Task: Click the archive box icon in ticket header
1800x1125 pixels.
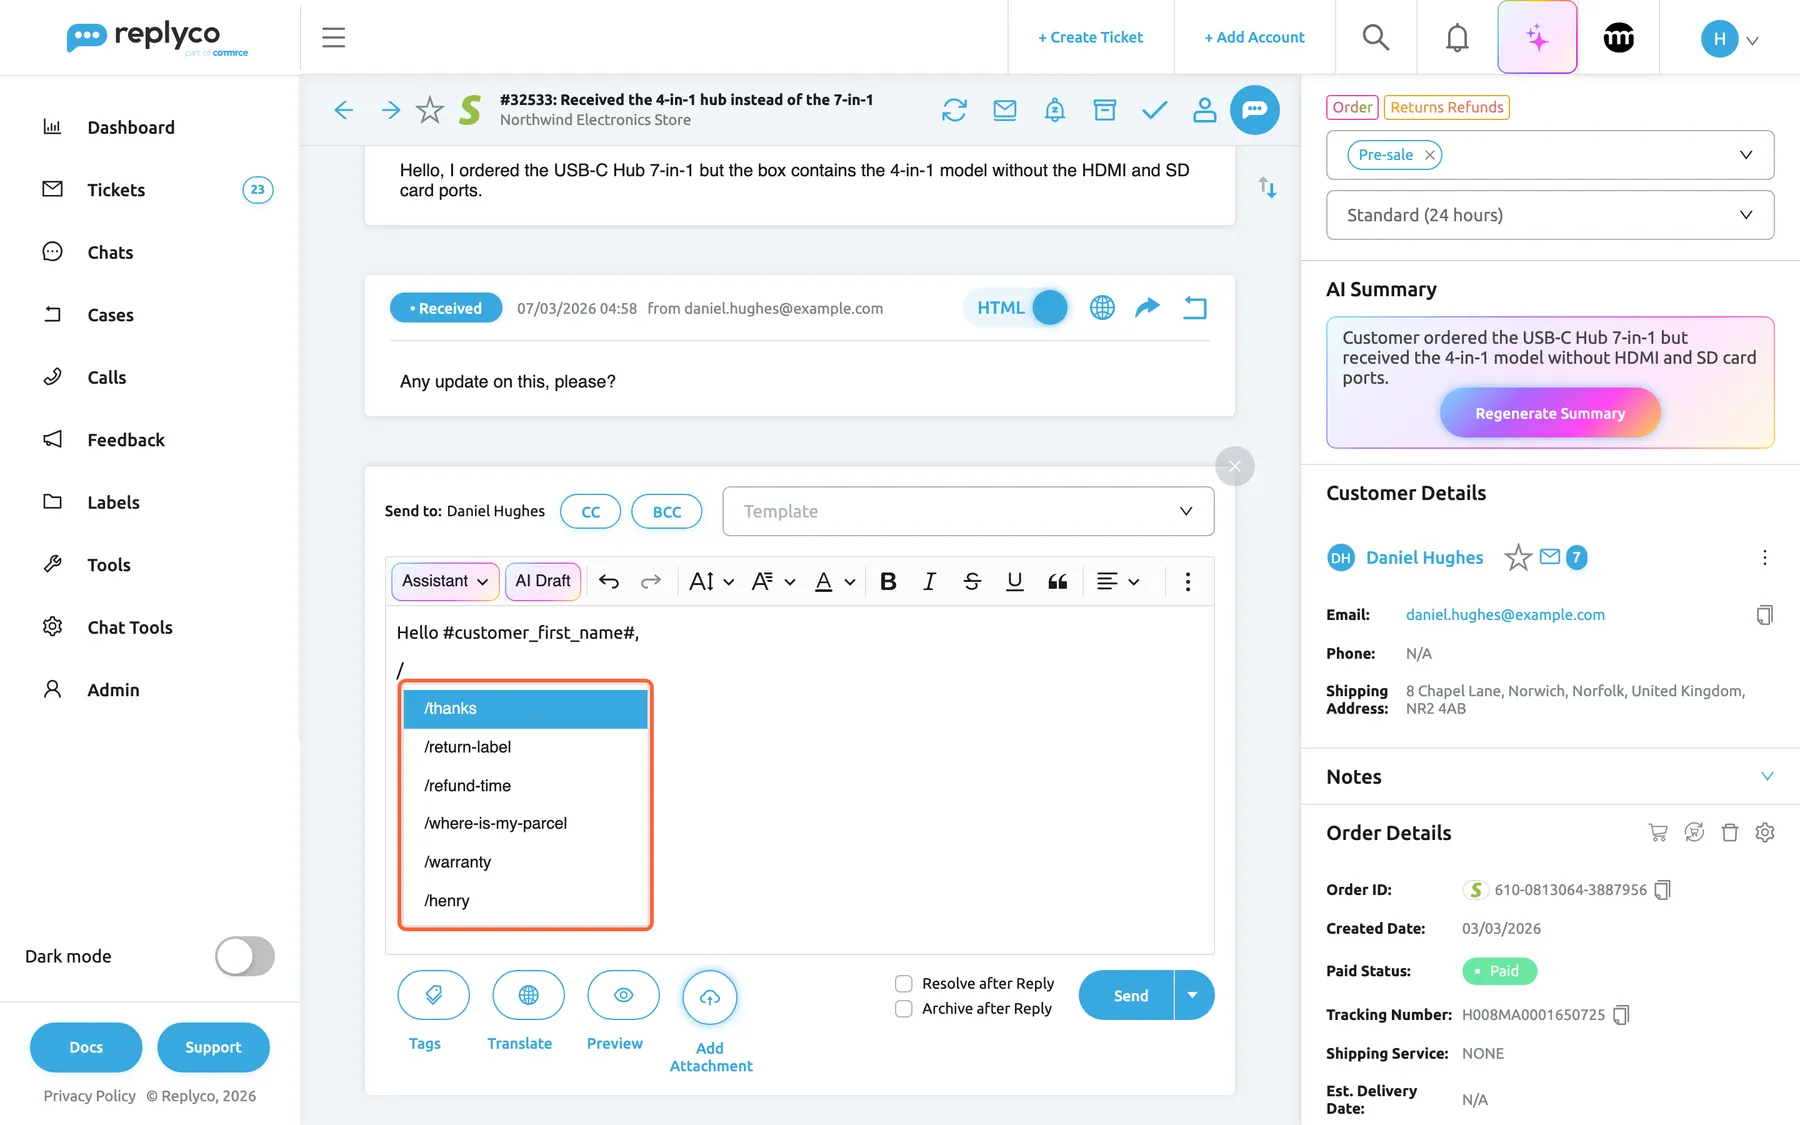Action: tap(1105, 110)
